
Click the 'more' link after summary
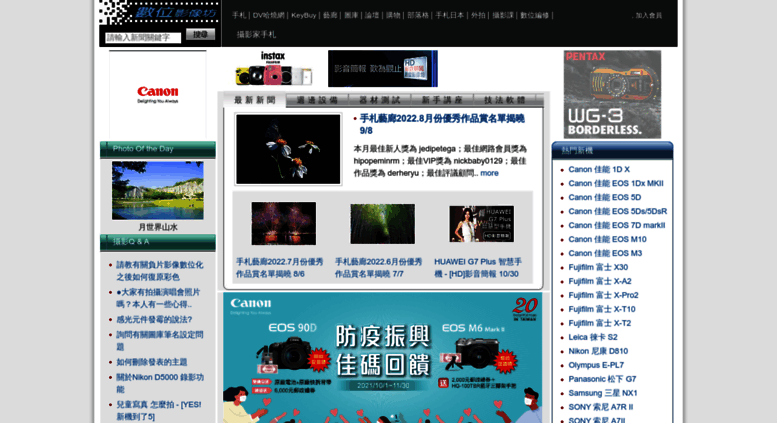[x=489, y=173]
